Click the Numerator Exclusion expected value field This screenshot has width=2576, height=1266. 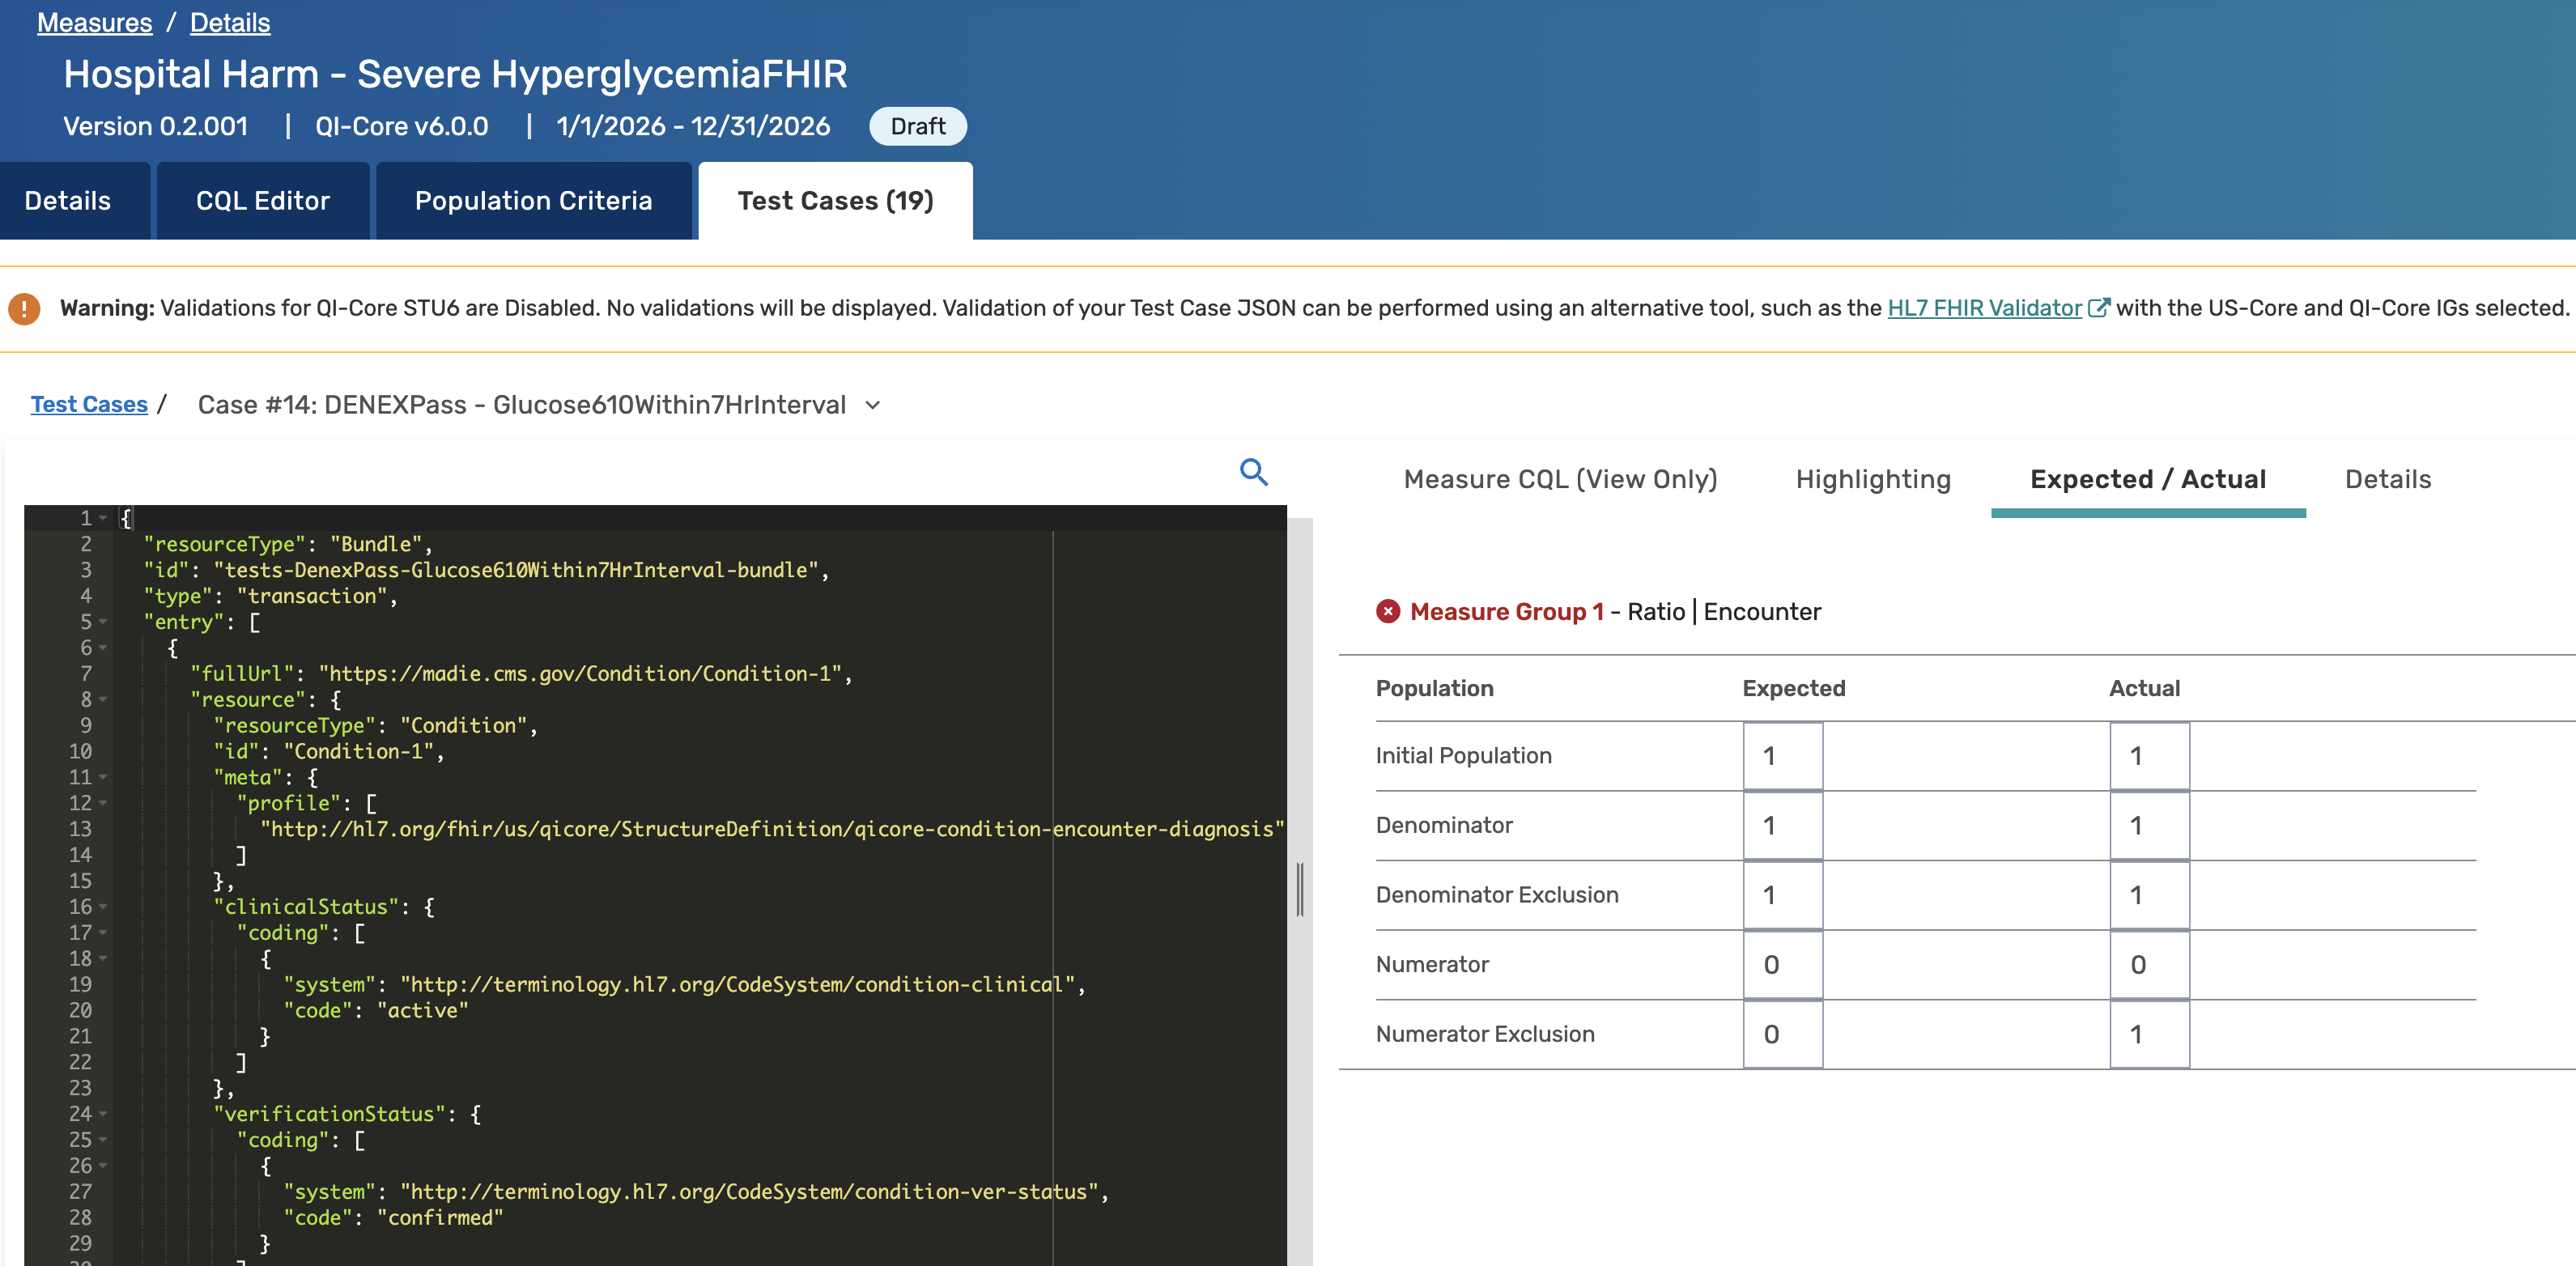point(1781,1034)
